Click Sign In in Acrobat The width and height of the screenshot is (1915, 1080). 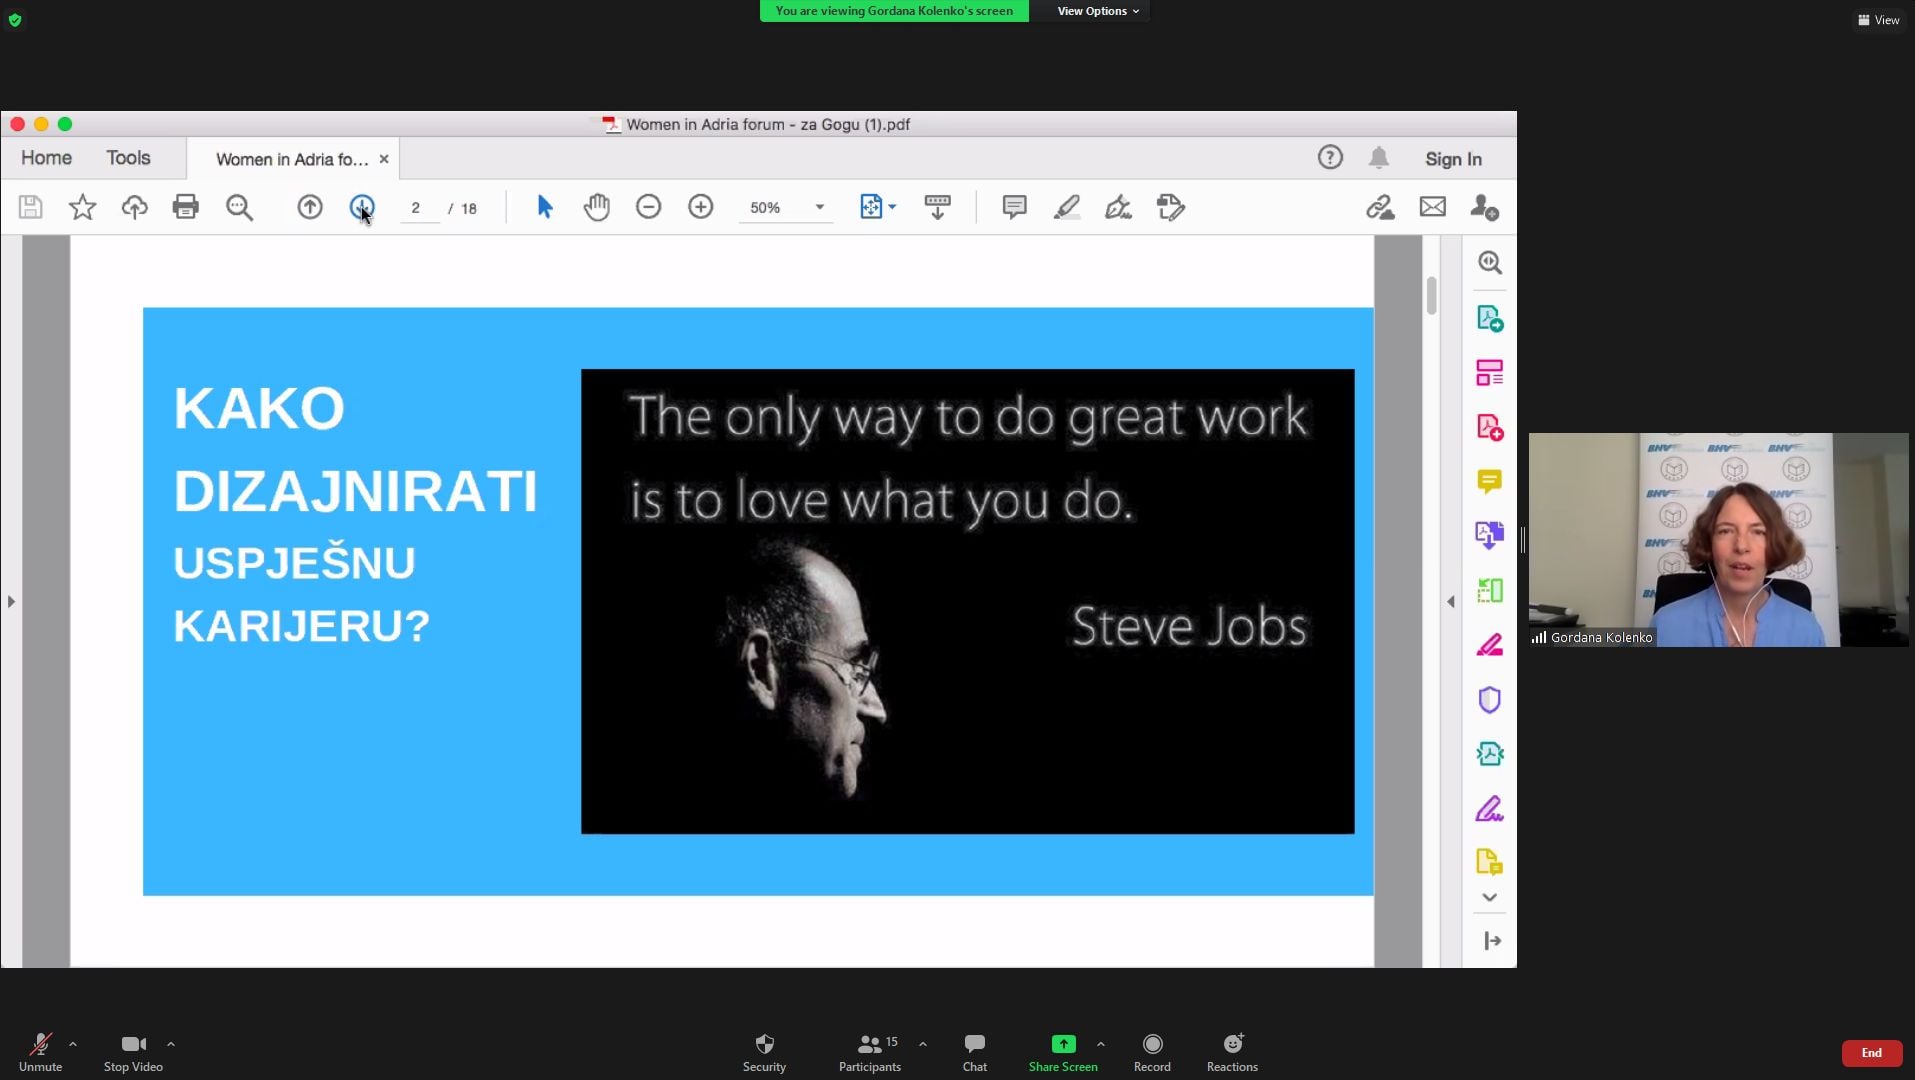pos(1453,159)
